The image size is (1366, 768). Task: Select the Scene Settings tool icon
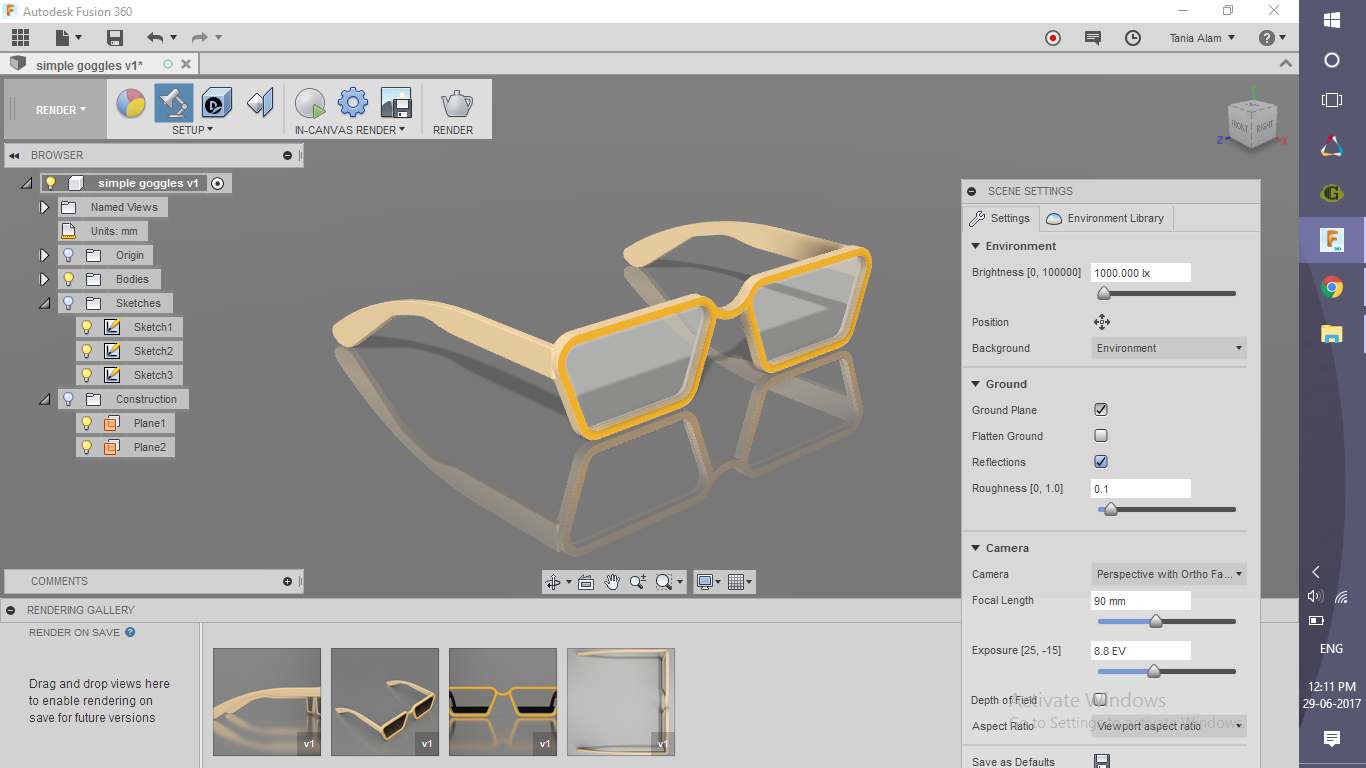coord(174,103)
